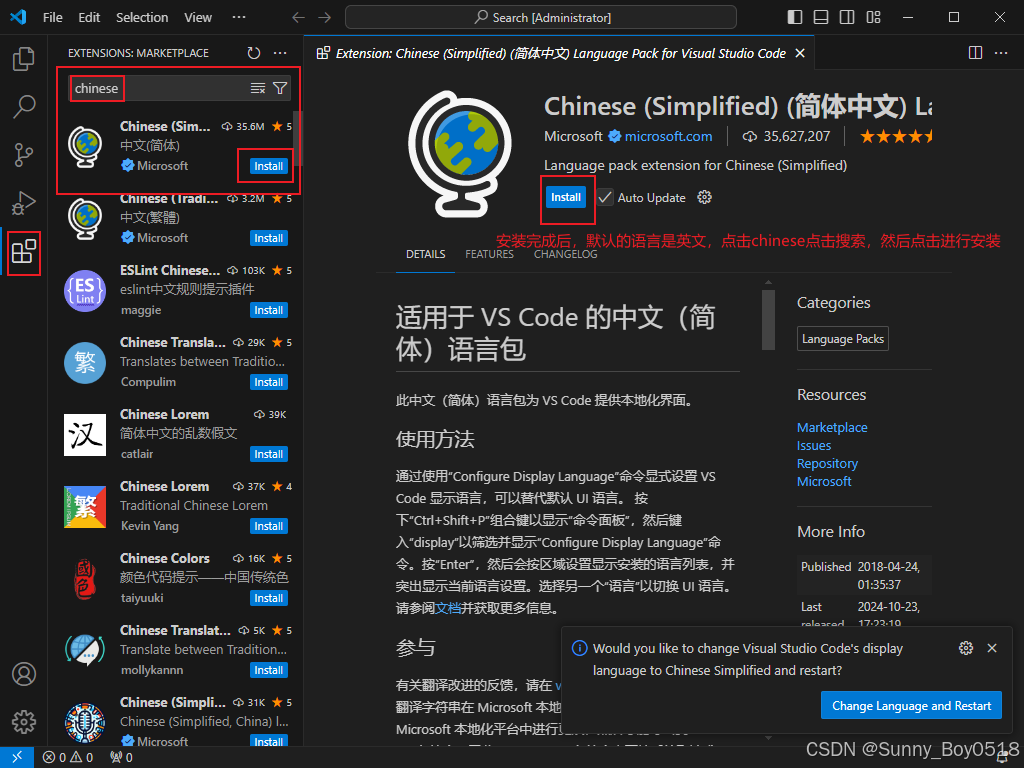Click the extensions list scrollbar
This screenshot has height=768, width=1024.
click(297, 140)
